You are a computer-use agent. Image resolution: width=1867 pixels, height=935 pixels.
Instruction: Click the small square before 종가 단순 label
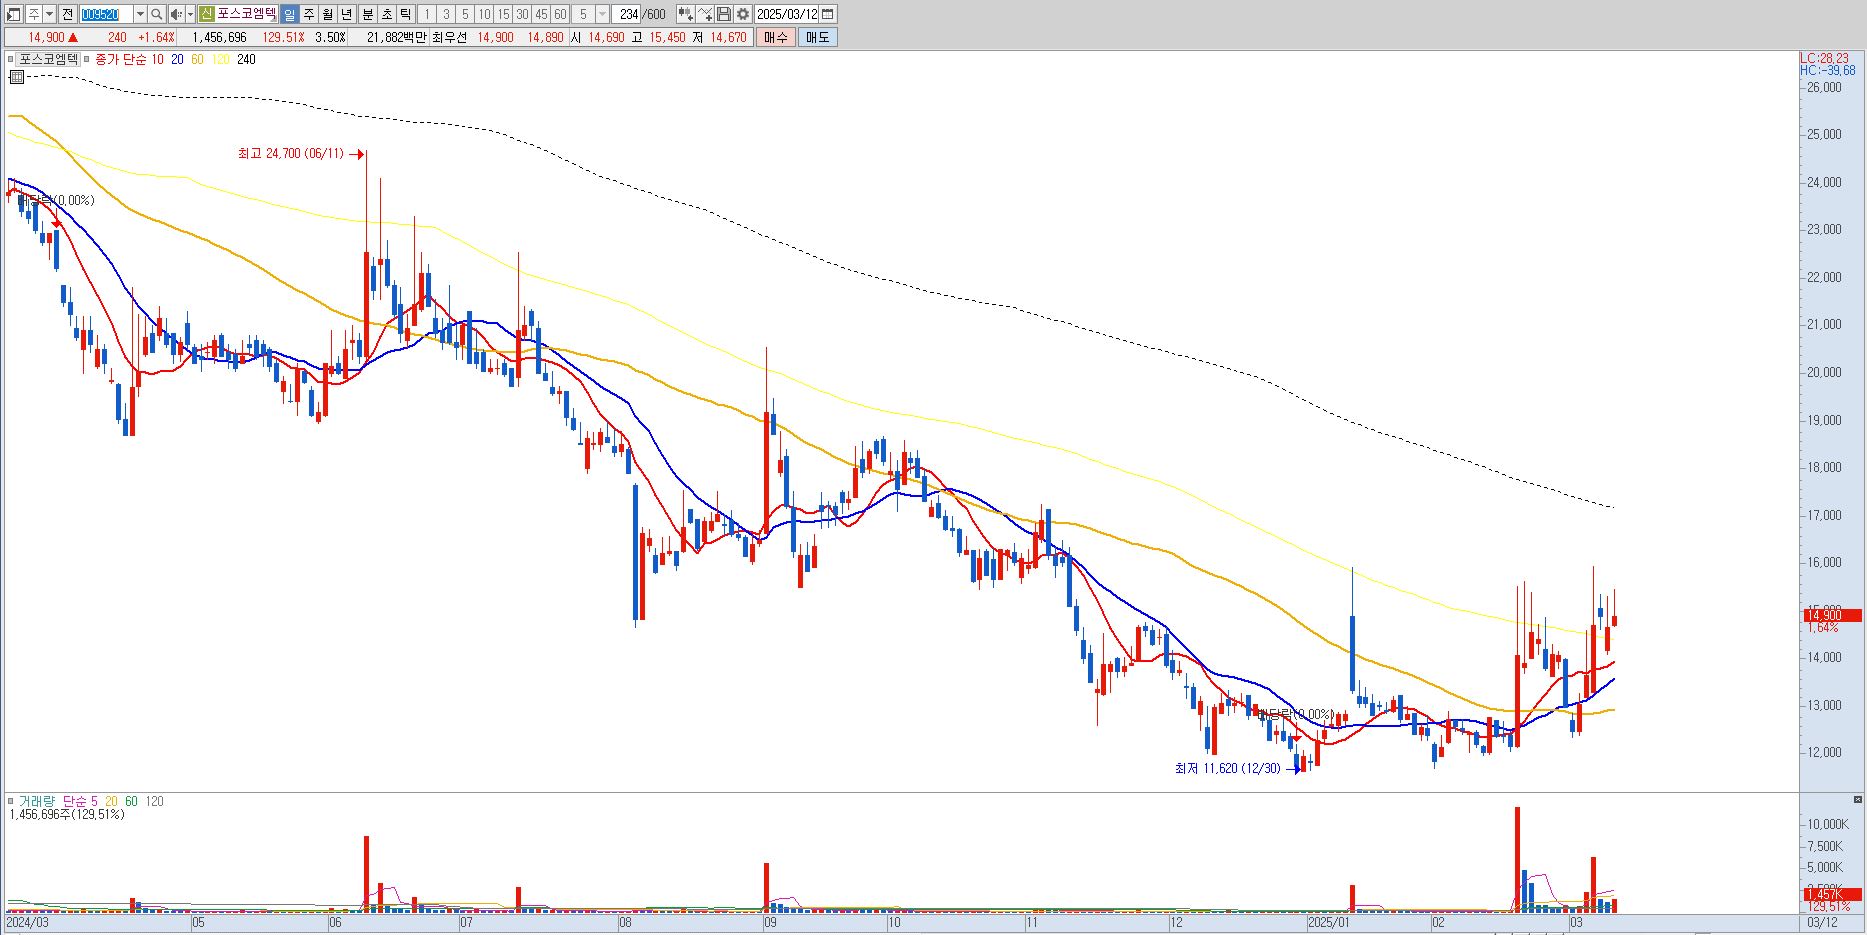87,59
